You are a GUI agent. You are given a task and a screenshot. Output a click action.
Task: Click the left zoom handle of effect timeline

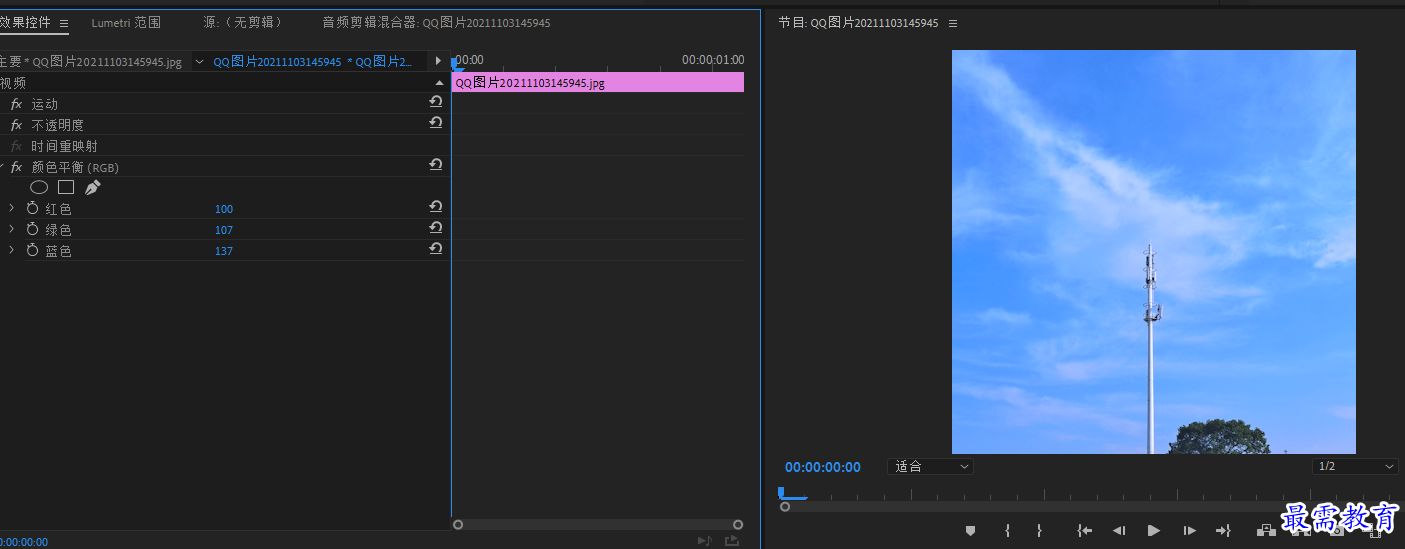coord(458,524)
